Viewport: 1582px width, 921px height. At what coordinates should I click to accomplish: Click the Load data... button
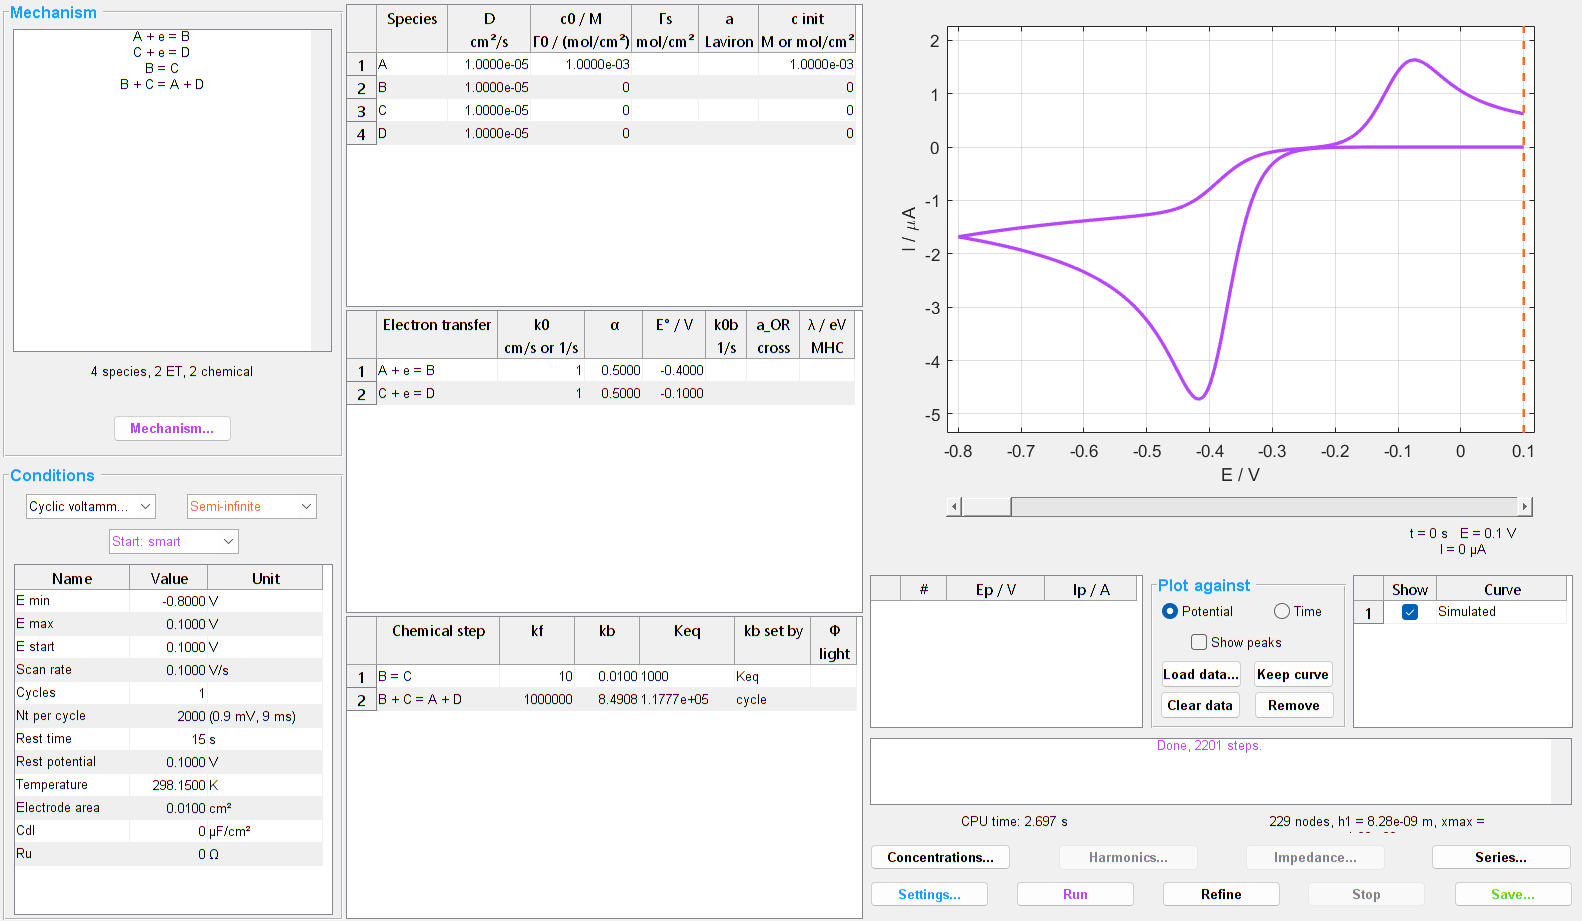click(x=1200, y=674)
